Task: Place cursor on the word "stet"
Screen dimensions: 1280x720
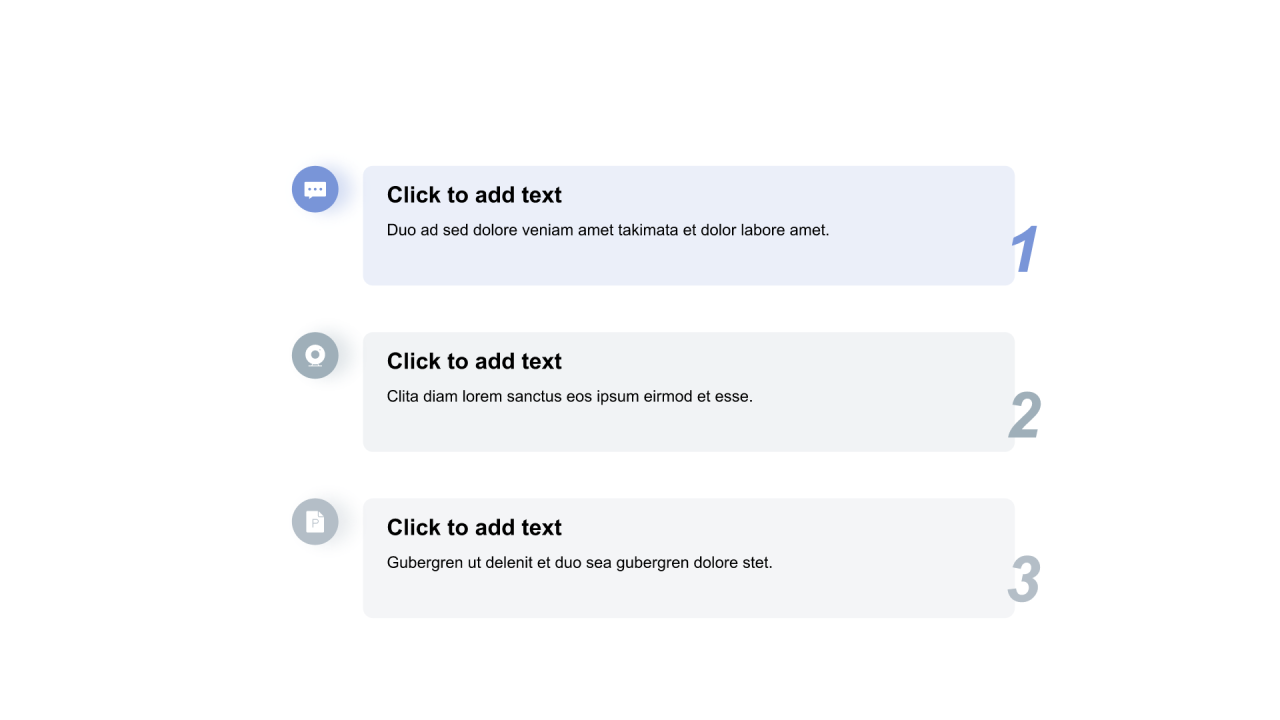Action: [x=757, y=562]
